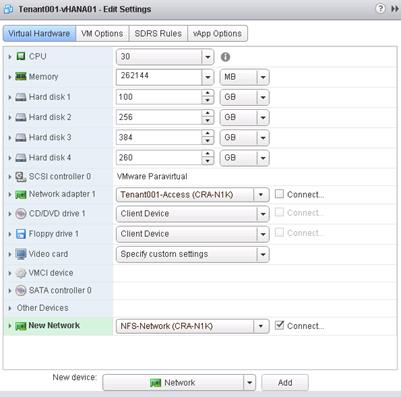Open help via the question mark icon

(x=380, y=9)
